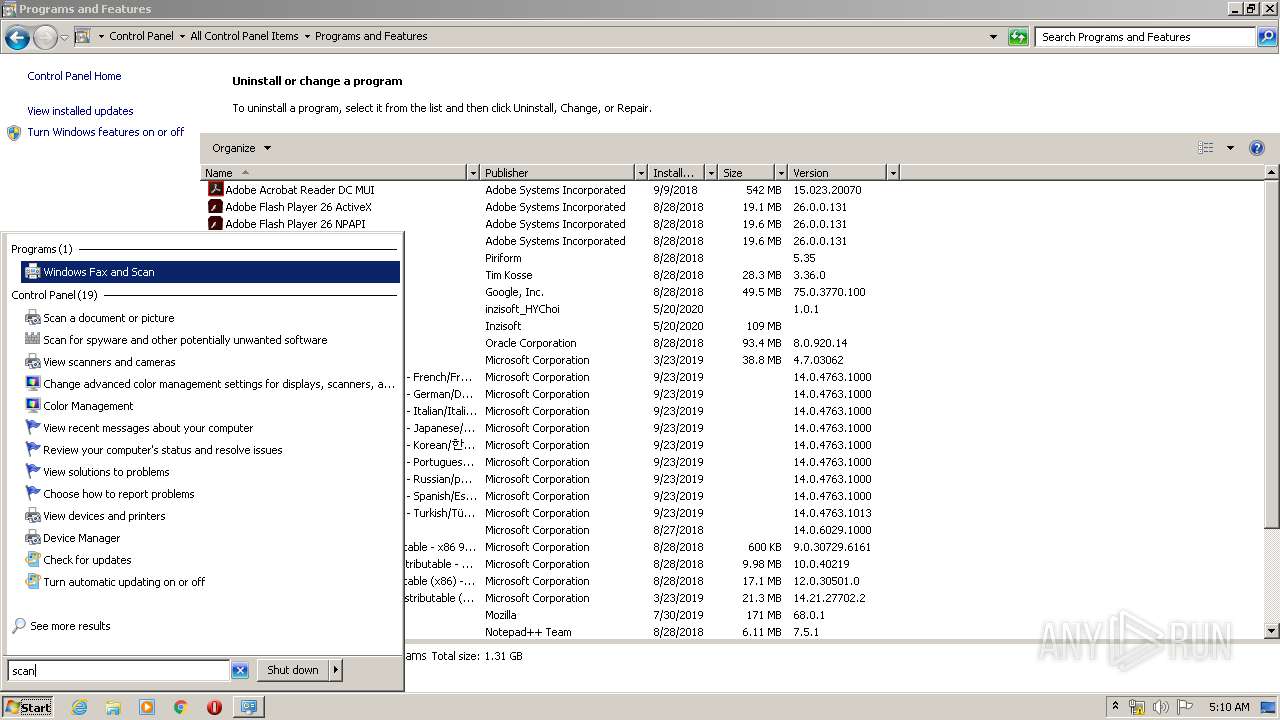Open Scan a document or picture

point(108,318)
